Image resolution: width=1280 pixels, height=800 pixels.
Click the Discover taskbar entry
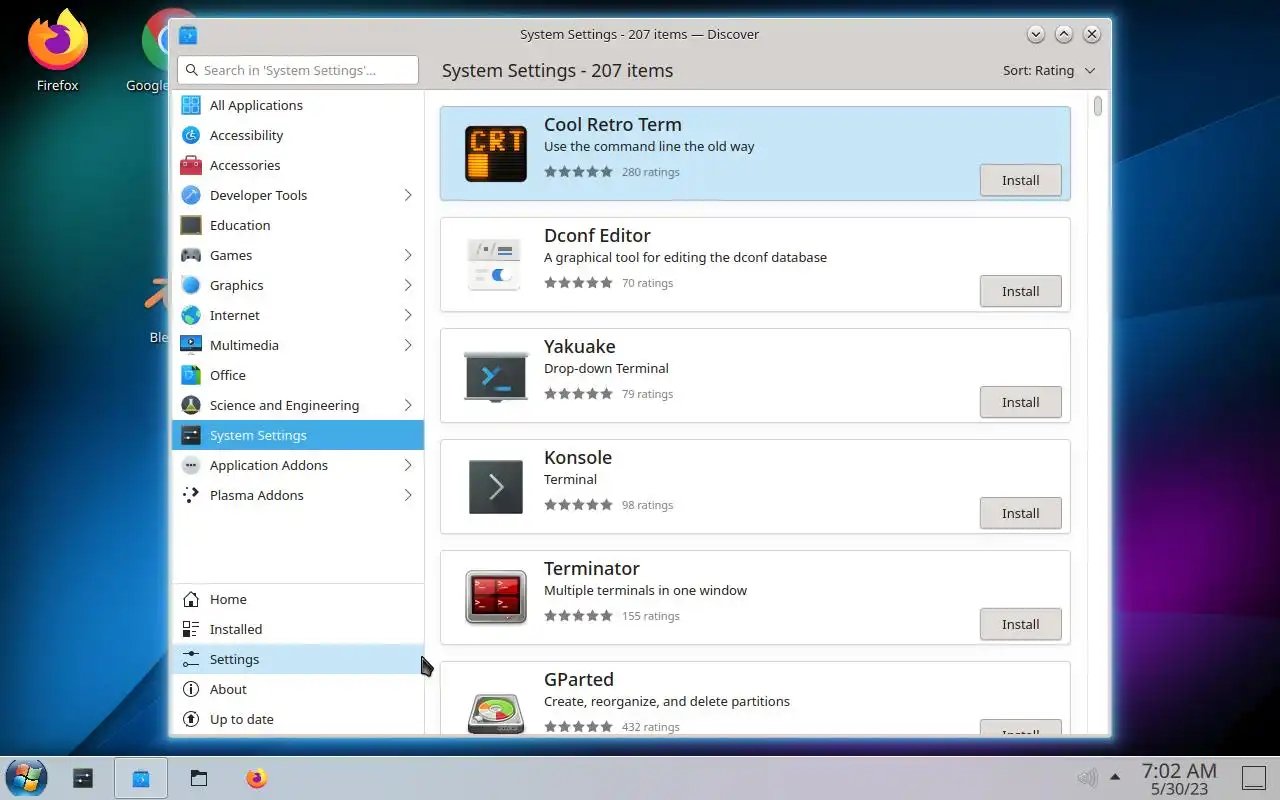[x=141, y=778]
